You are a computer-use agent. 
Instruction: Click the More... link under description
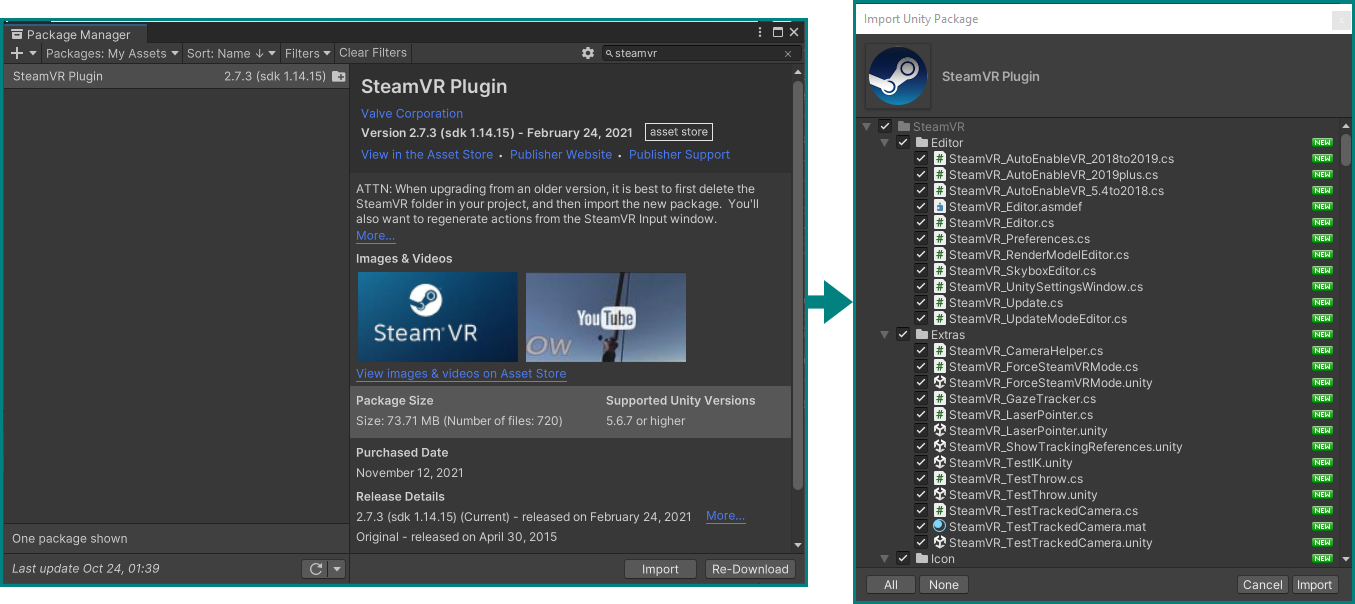pyautogui.click(x=375, y=236)
